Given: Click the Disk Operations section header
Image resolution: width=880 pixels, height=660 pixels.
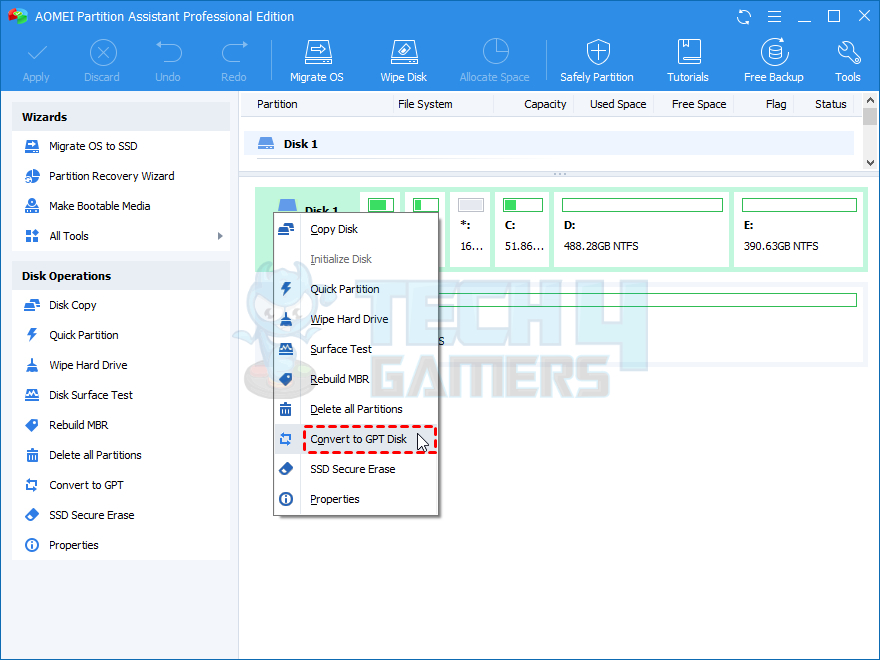Looking at the screenshot, I should pyautogui.click(x=121, y=276).
